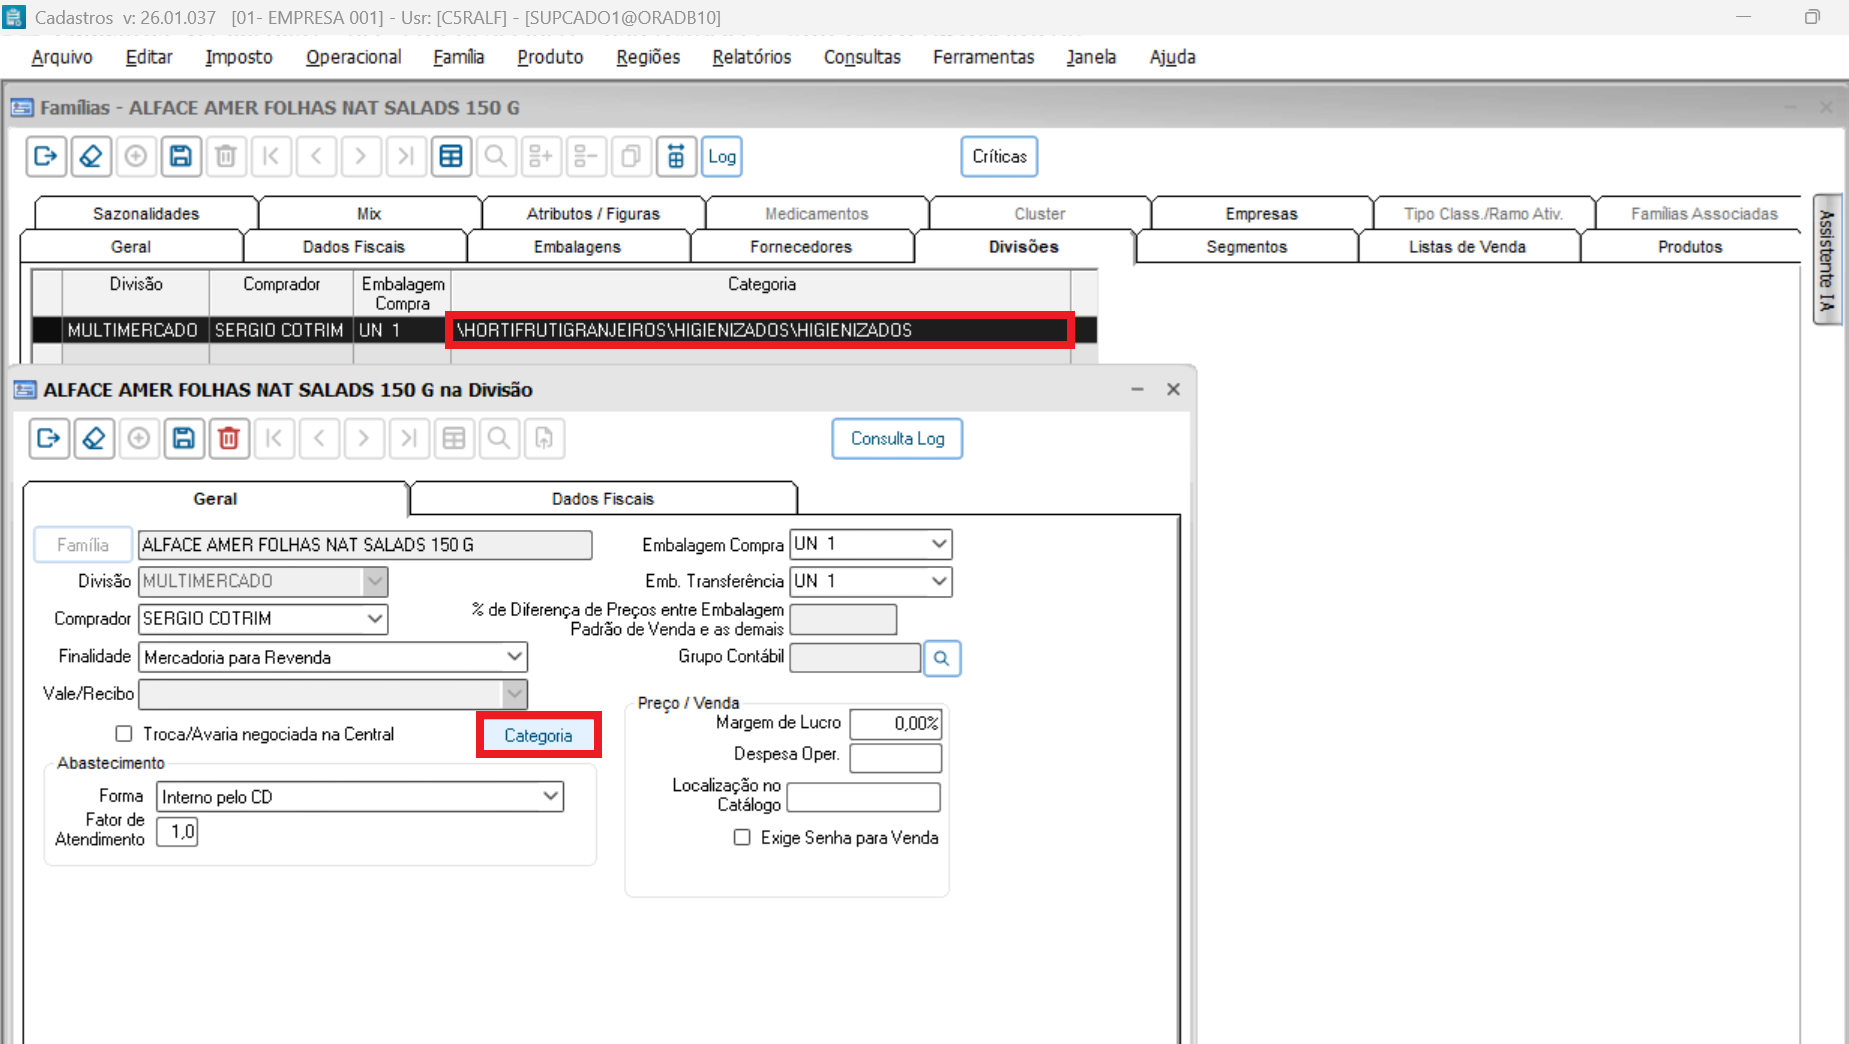Image resolution: width=1849 pixels, height=1044 pixels.
Task: Click the Consulta Log button
Action: (x=898, y=438)
